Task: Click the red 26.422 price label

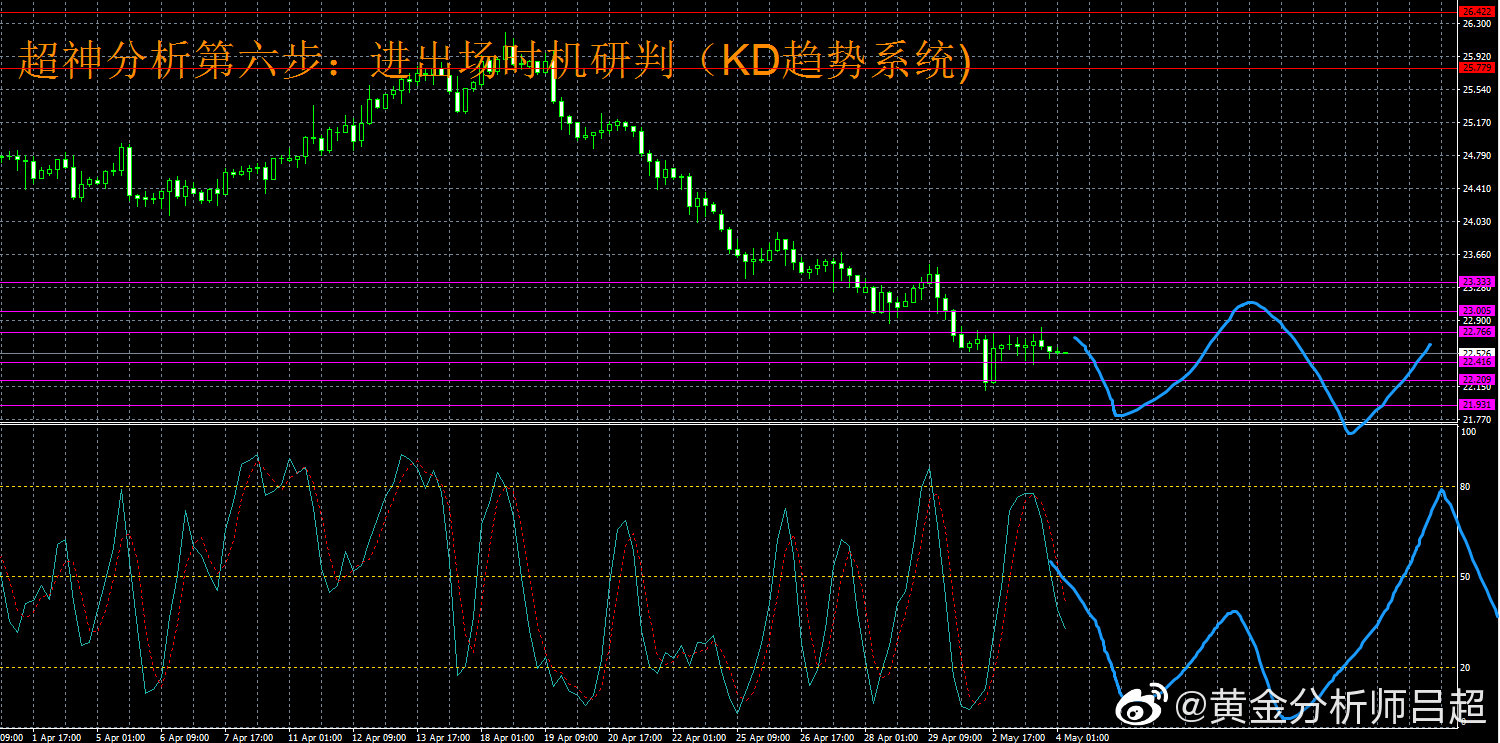Action: 1477,12
